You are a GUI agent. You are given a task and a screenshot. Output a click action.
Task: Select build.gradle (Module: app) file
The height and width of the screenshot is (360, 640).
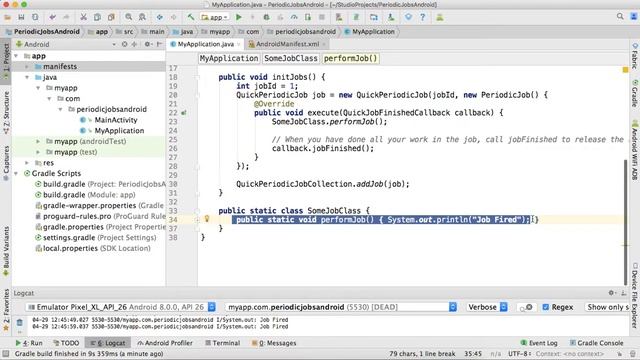click(x=89, y=195)
